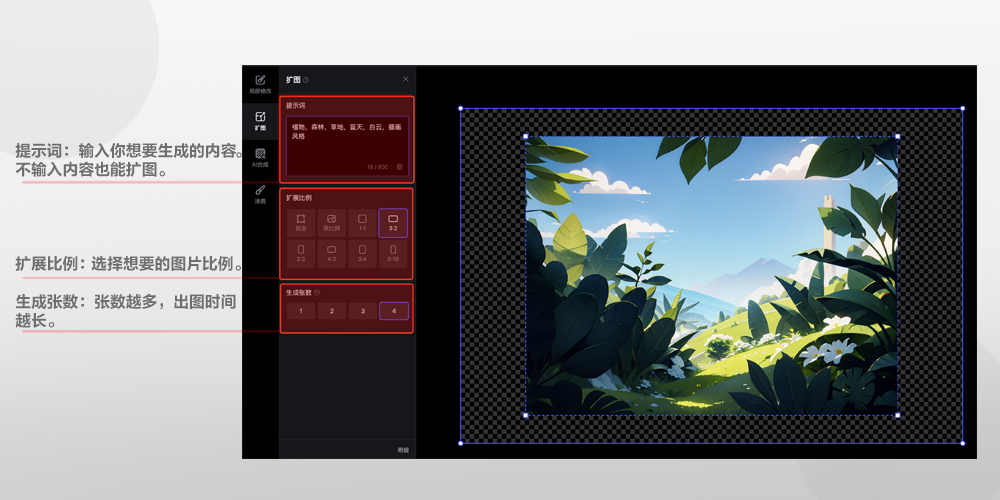Open the AI合成 tool

[260, 158]
